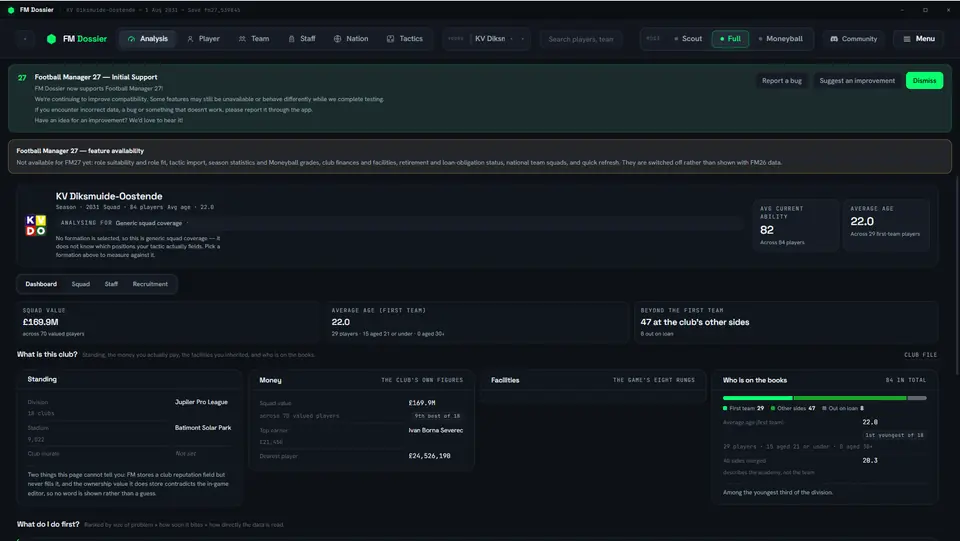The image size is (960, 541).
Task: Click the KVDO club crest
Action: (36, 225)
